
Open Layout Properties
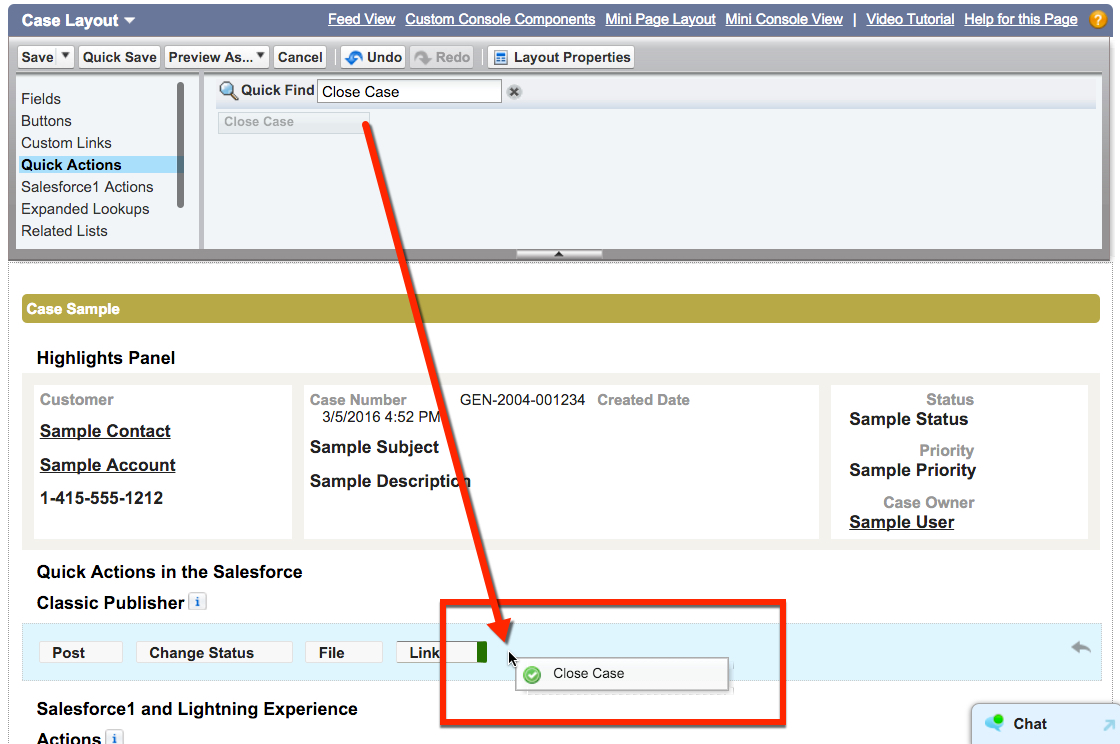pos(561,57)
